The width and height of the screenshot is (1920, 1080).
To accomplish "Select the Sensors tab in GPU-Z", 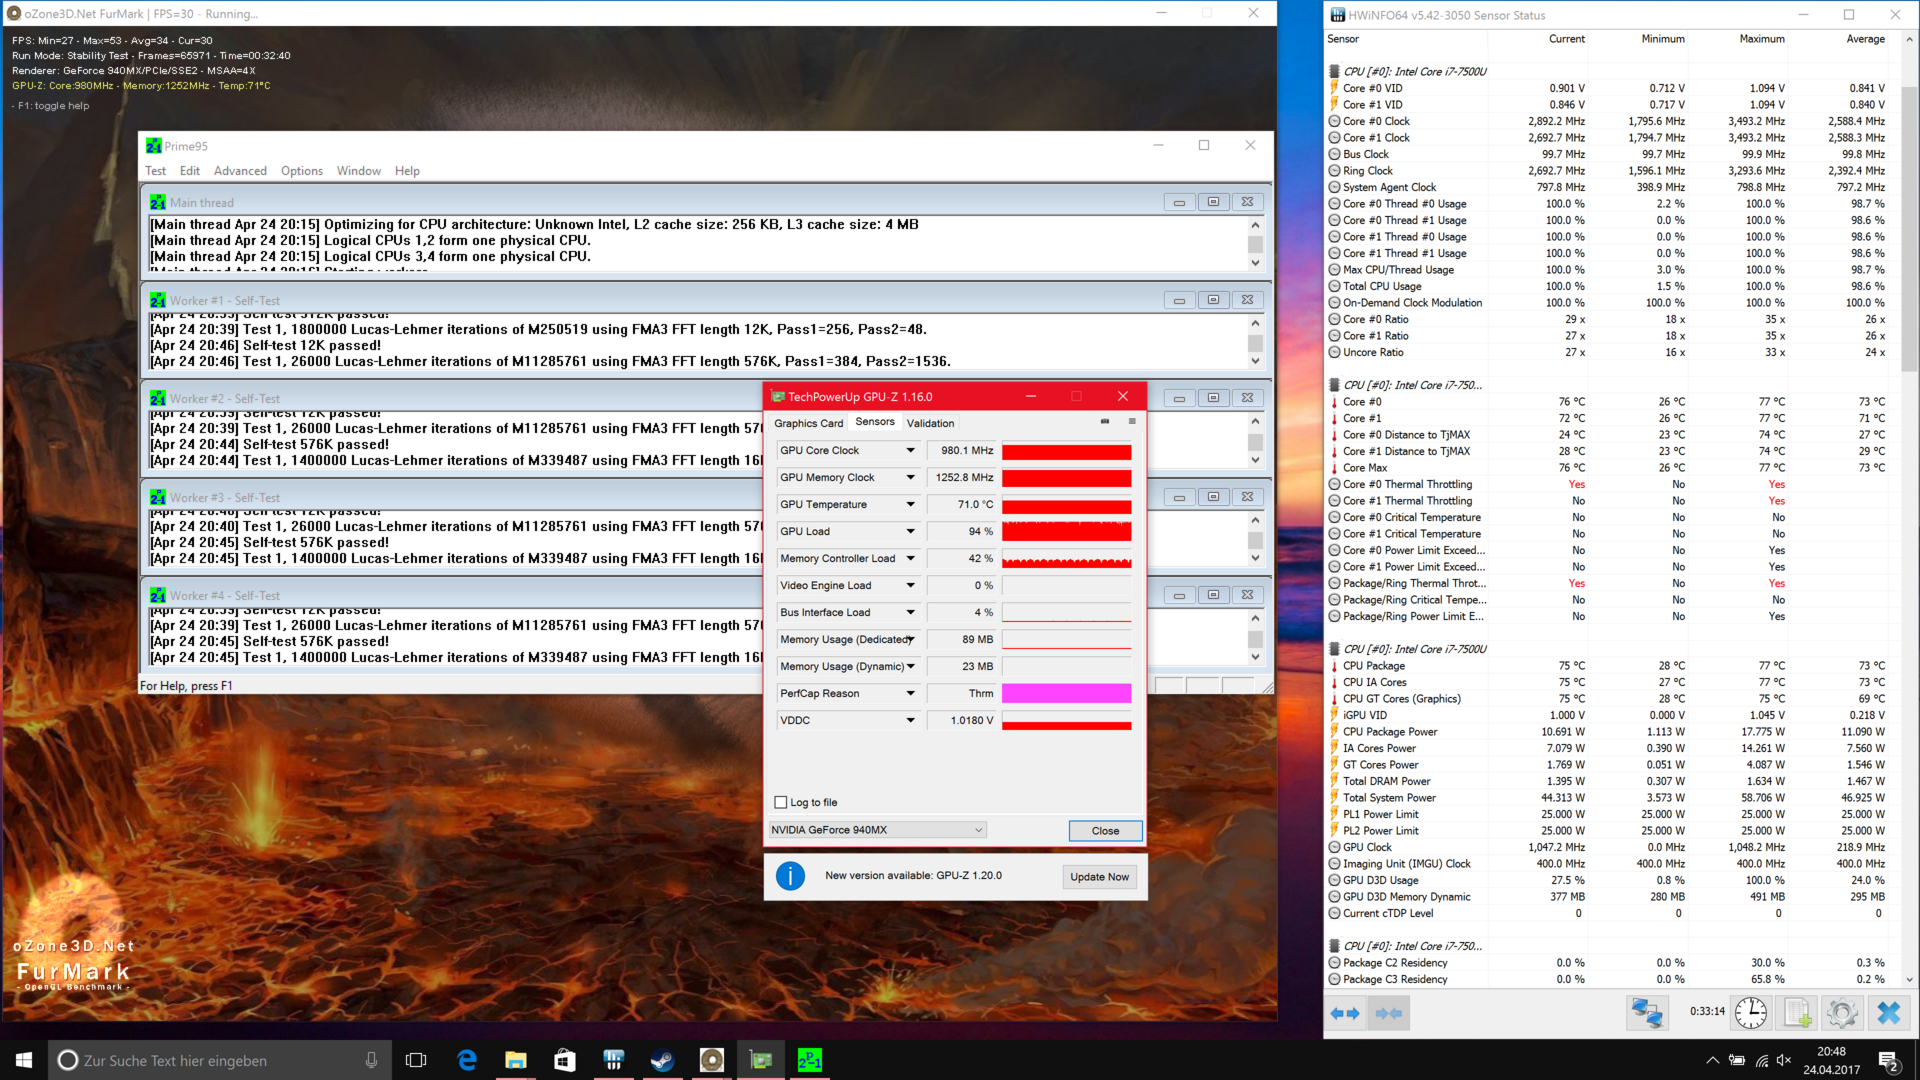I will pyautogui.click(x=875, y=422).
